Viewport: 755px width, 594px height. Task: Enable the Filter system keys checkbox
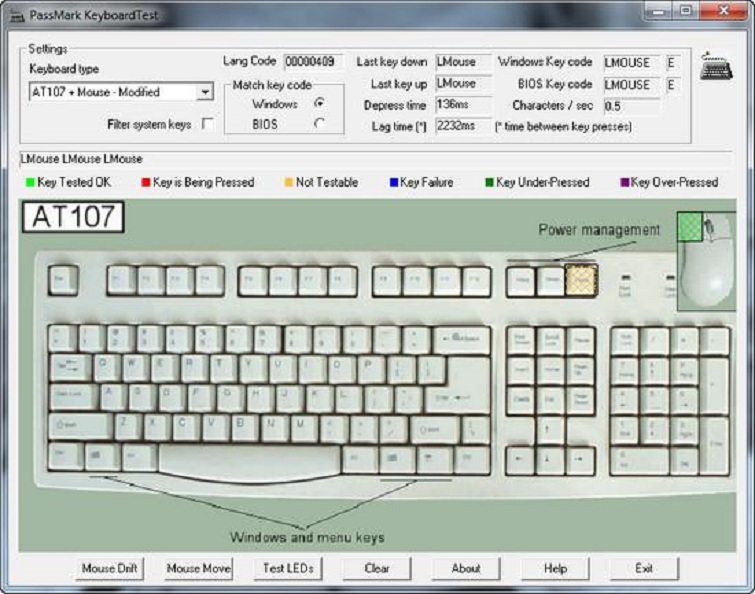tap(207, 124)
